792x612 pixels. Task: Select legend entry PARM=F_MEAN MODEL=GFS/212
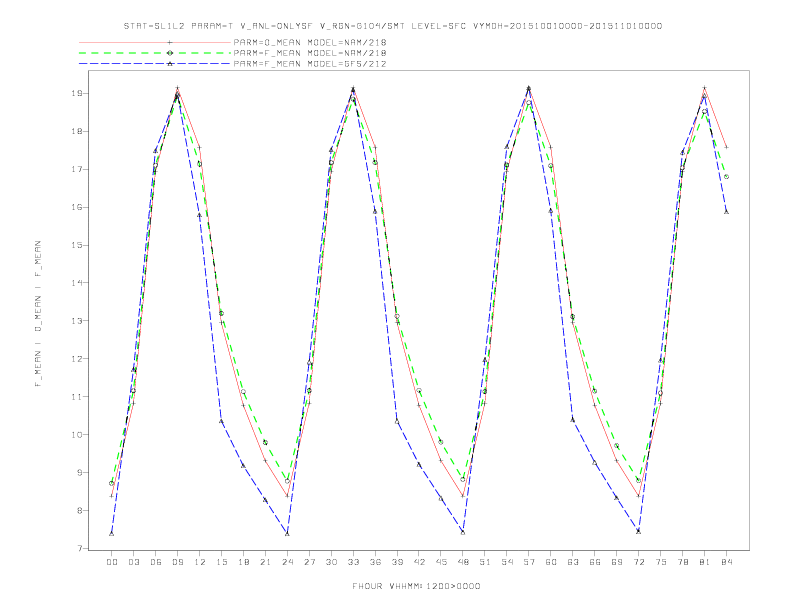310,64
